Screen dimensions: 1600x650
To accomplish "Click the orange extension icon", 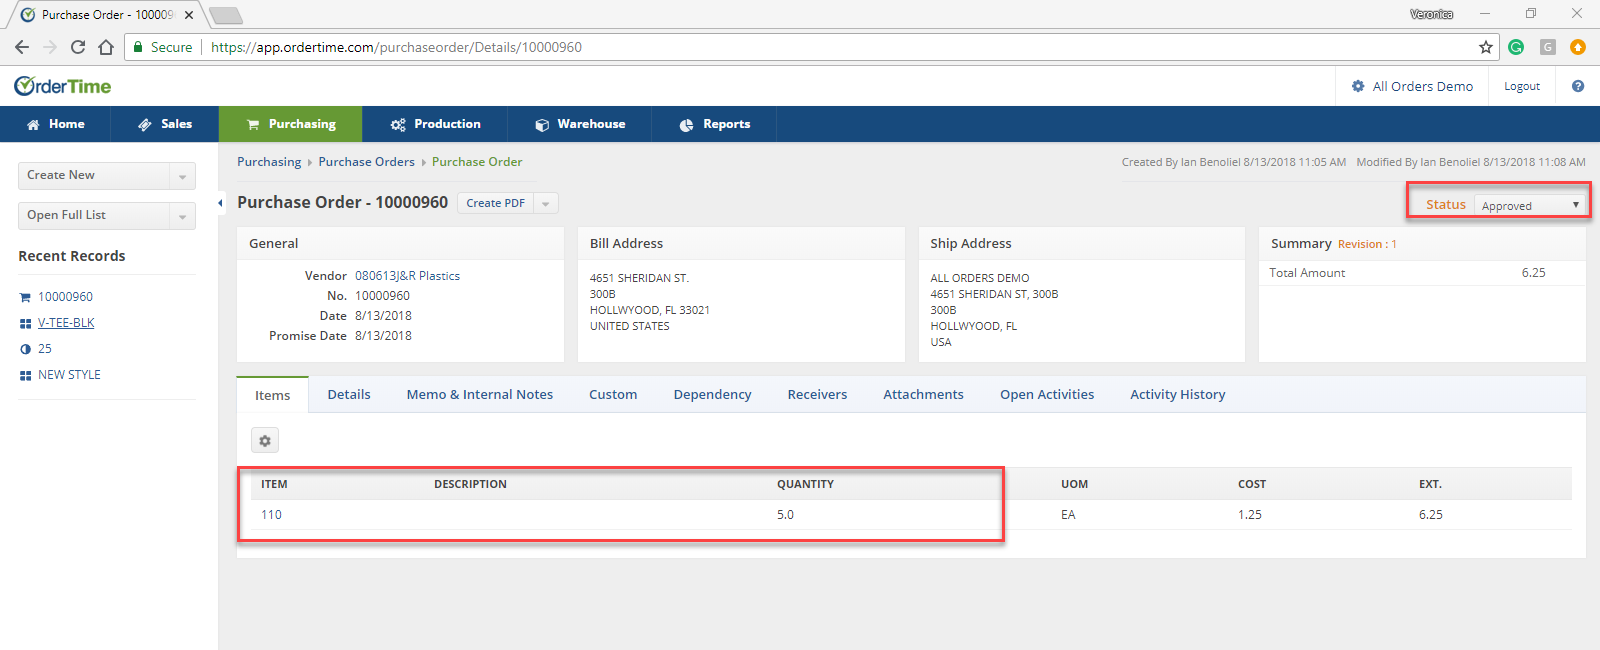I will [1578, 47].
